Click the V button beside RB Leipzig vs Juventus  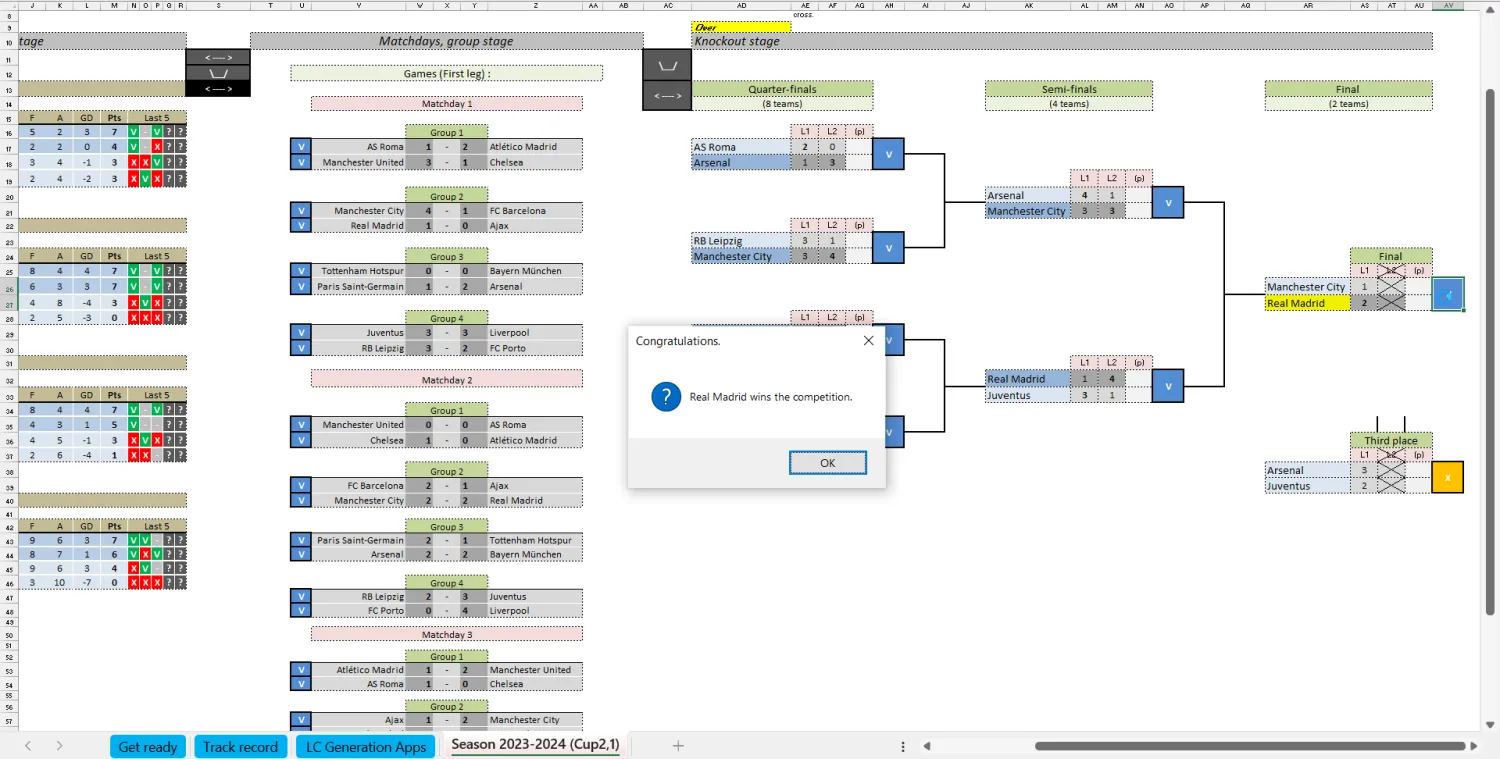300,597
